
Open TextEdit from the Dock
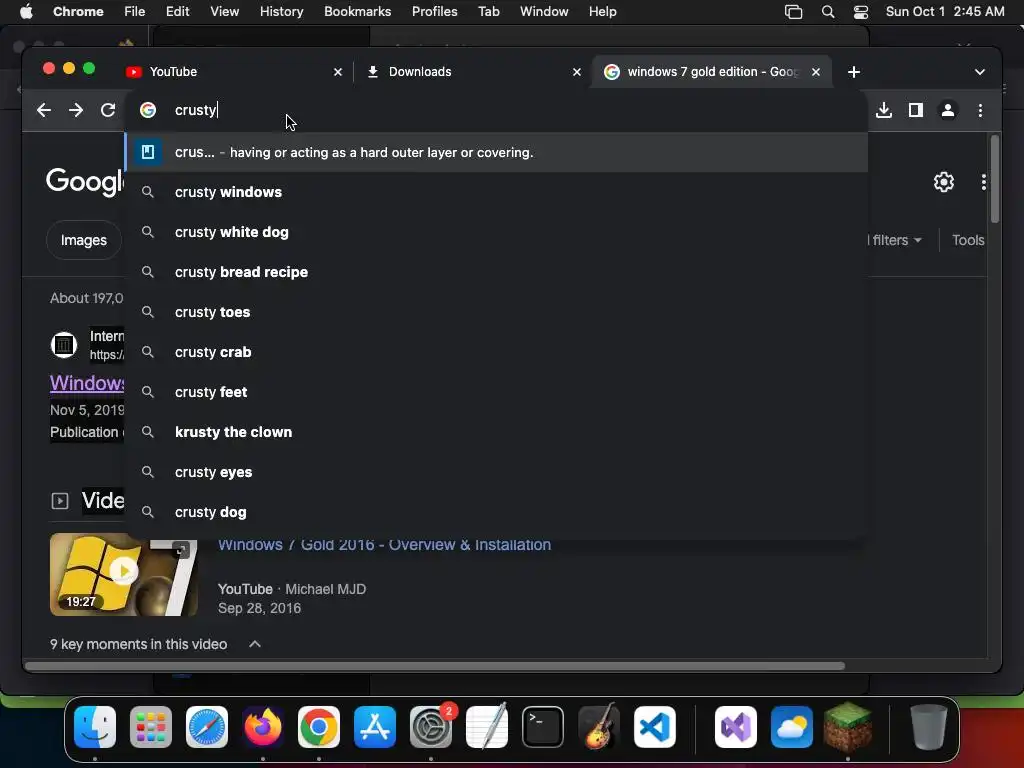coord(487,727)
